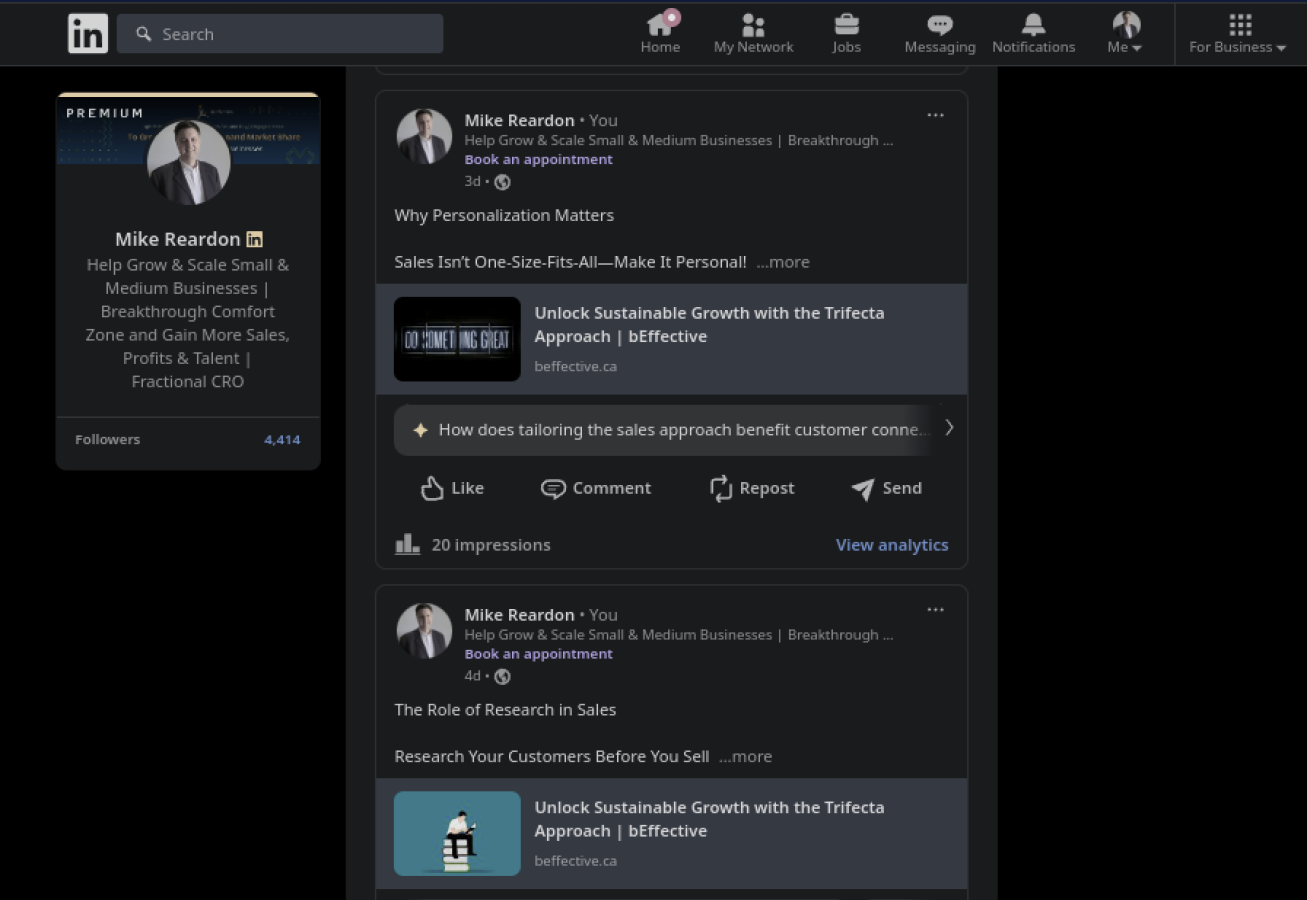This screenshot has width=1307, height=900.
Task: Show next AI suggested question arrow
Action: (x=949, y=428)
